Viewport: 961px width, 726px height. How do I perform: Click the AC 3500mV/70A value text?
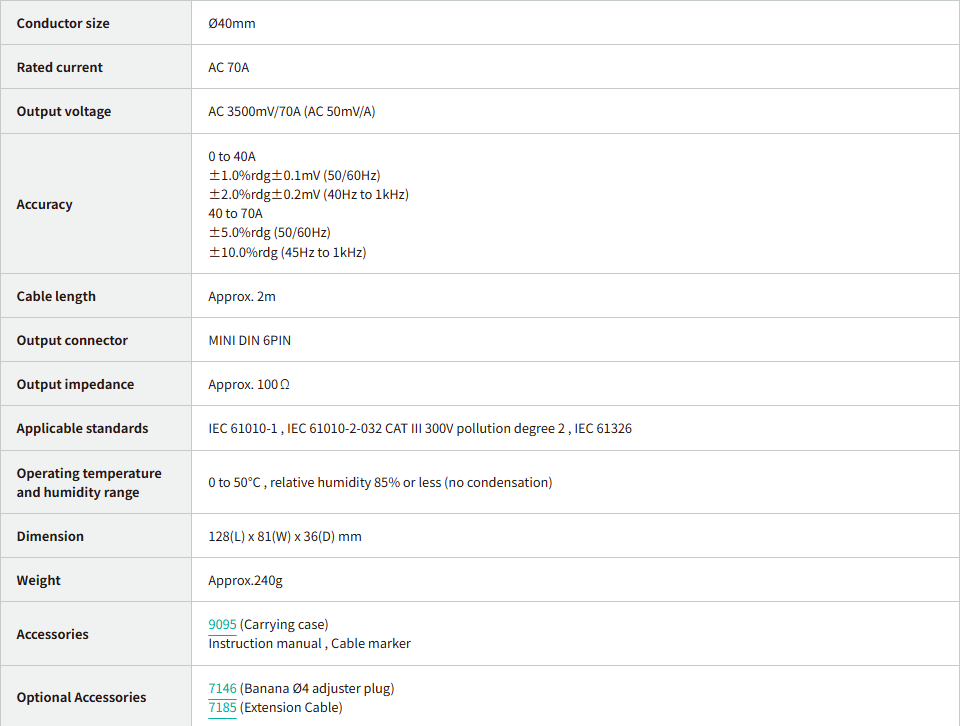[x=291, y=111]
